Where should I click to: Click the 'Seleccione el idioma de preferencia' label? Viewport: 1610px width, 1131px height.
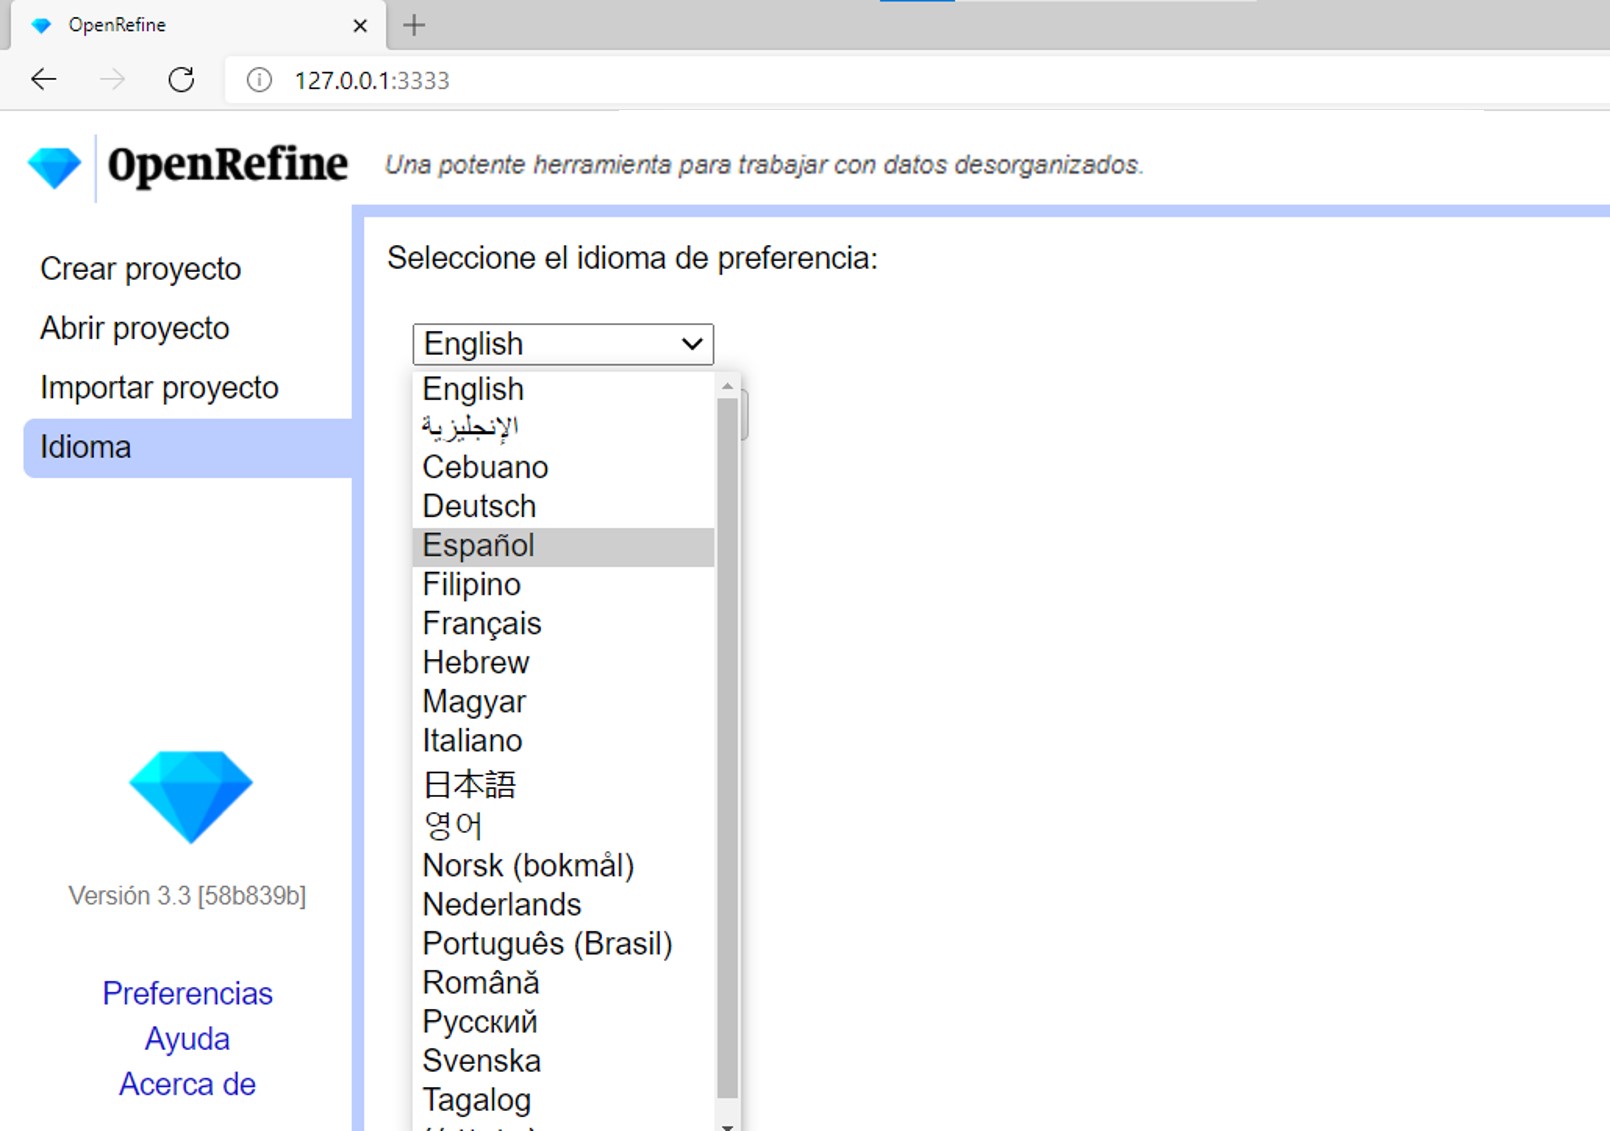pos(632,259)
